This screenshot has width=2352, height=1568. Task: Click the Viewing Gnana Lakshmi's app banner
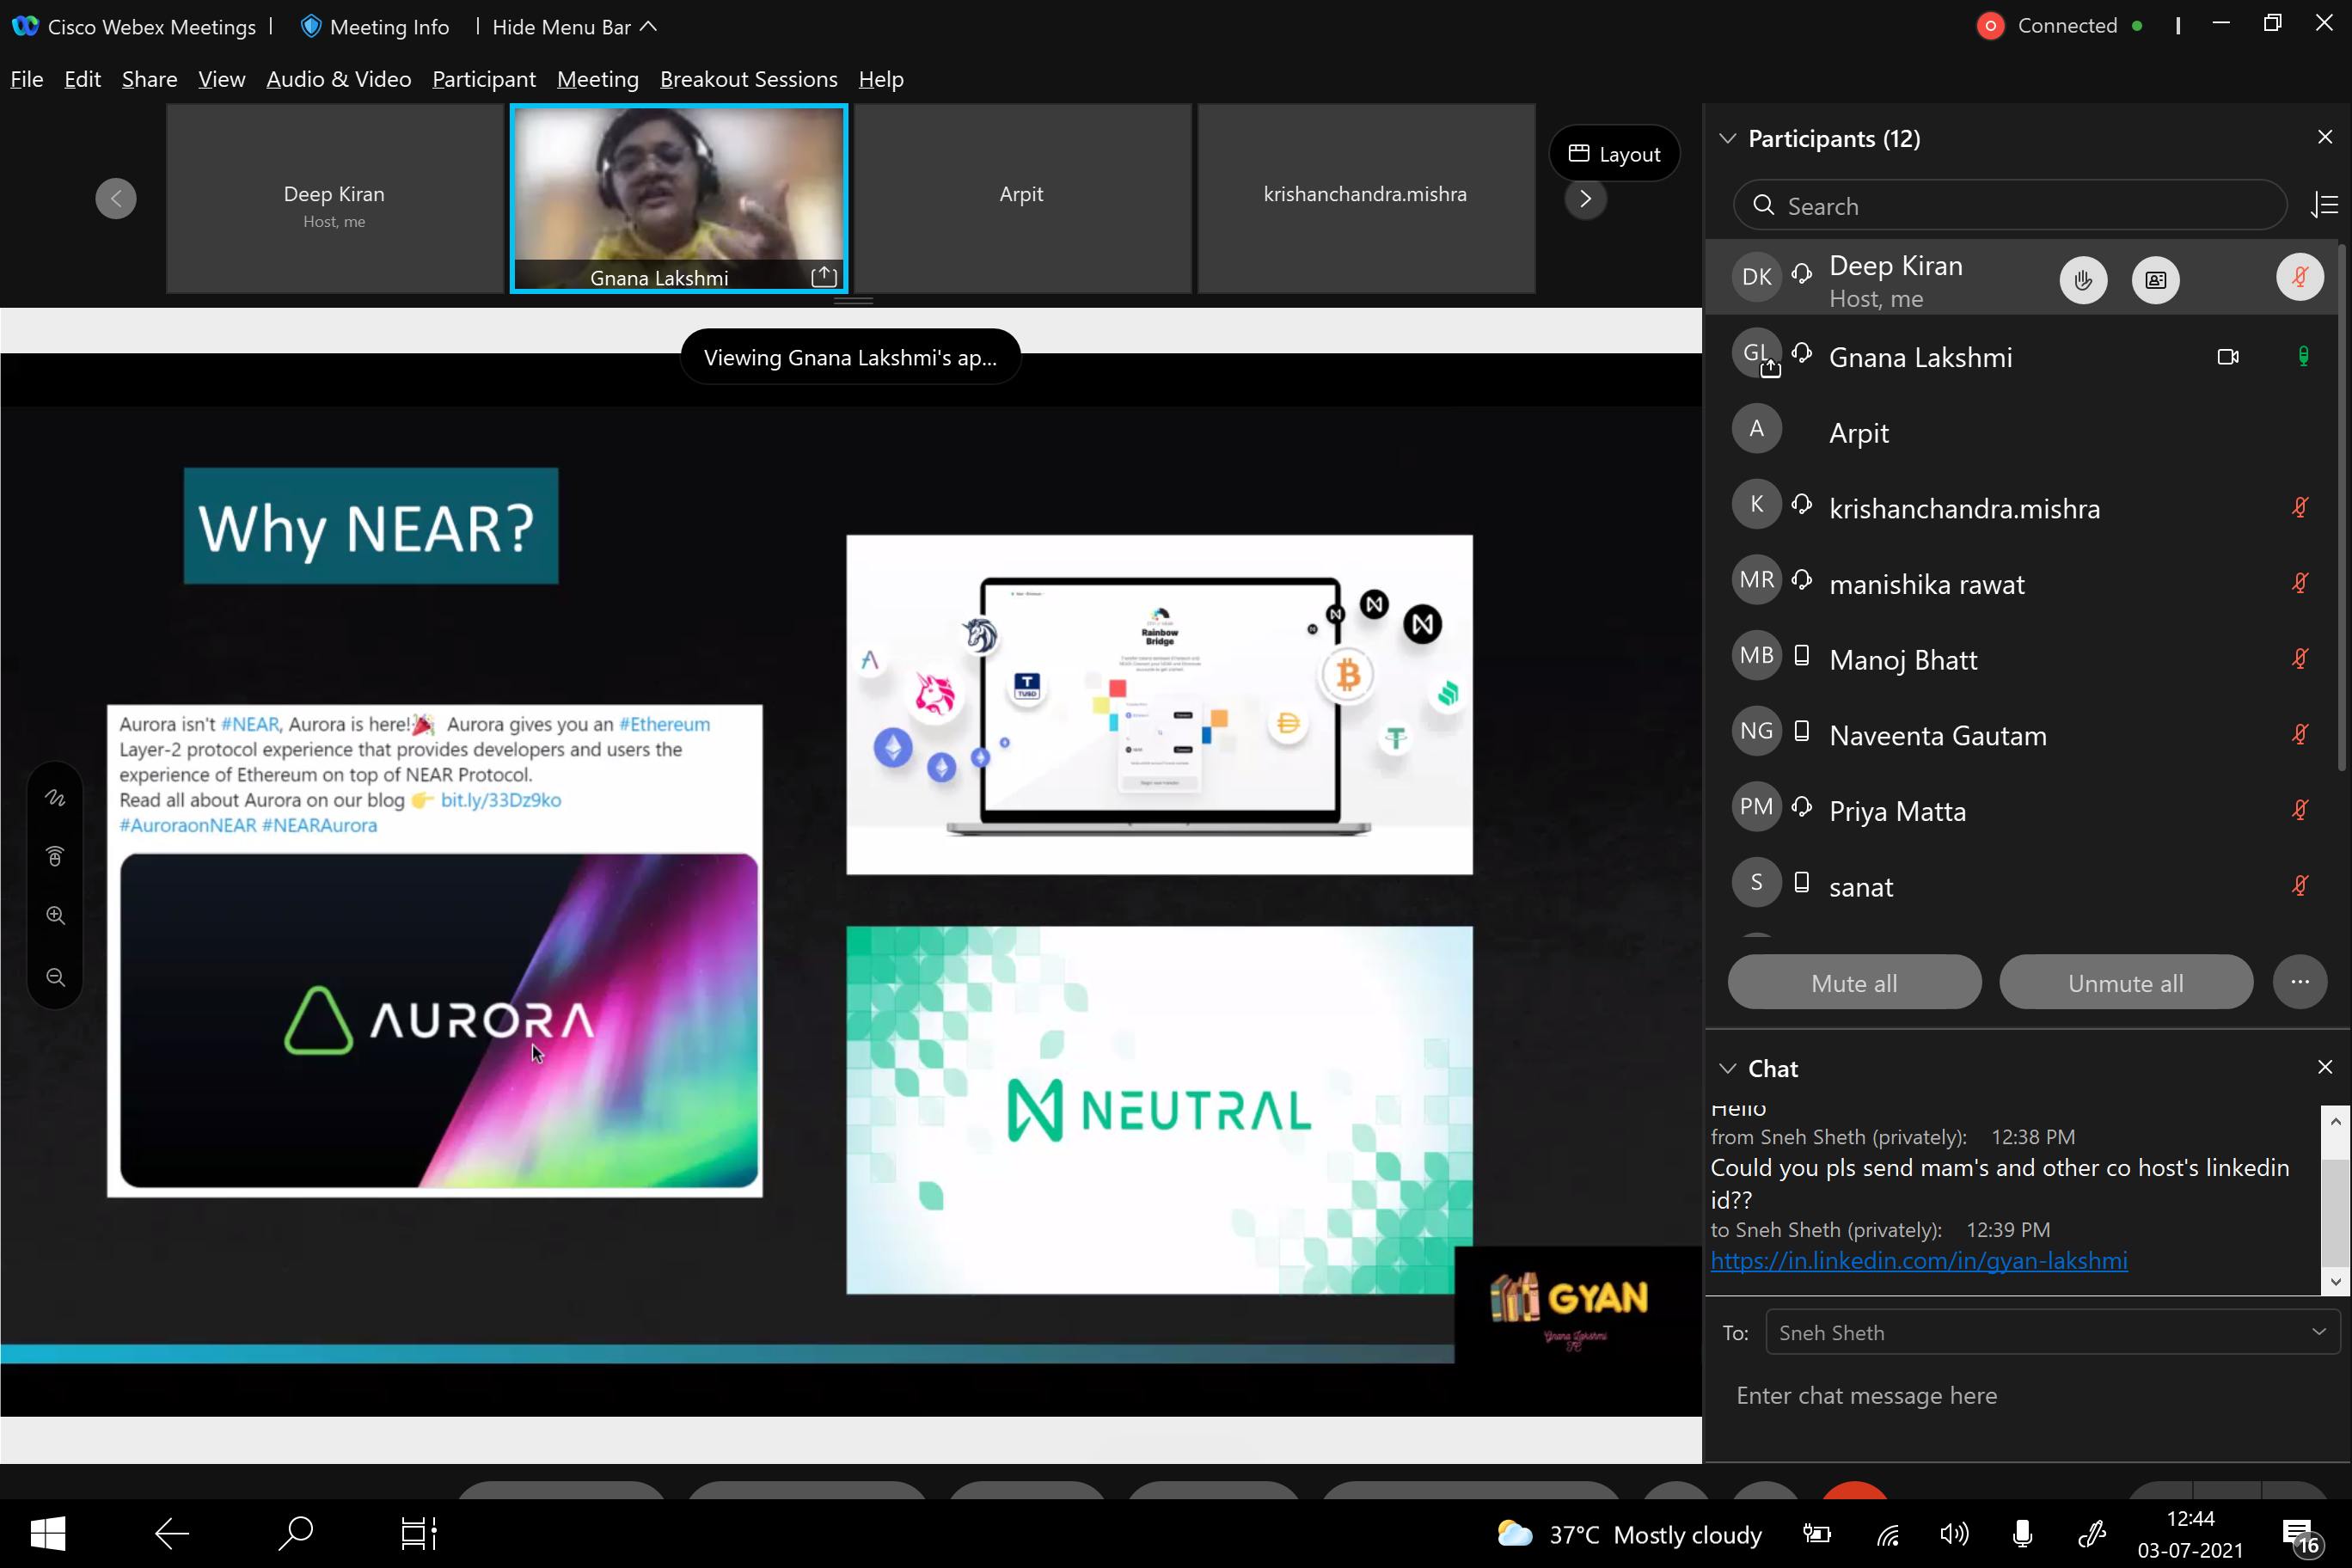pos(850,357)
